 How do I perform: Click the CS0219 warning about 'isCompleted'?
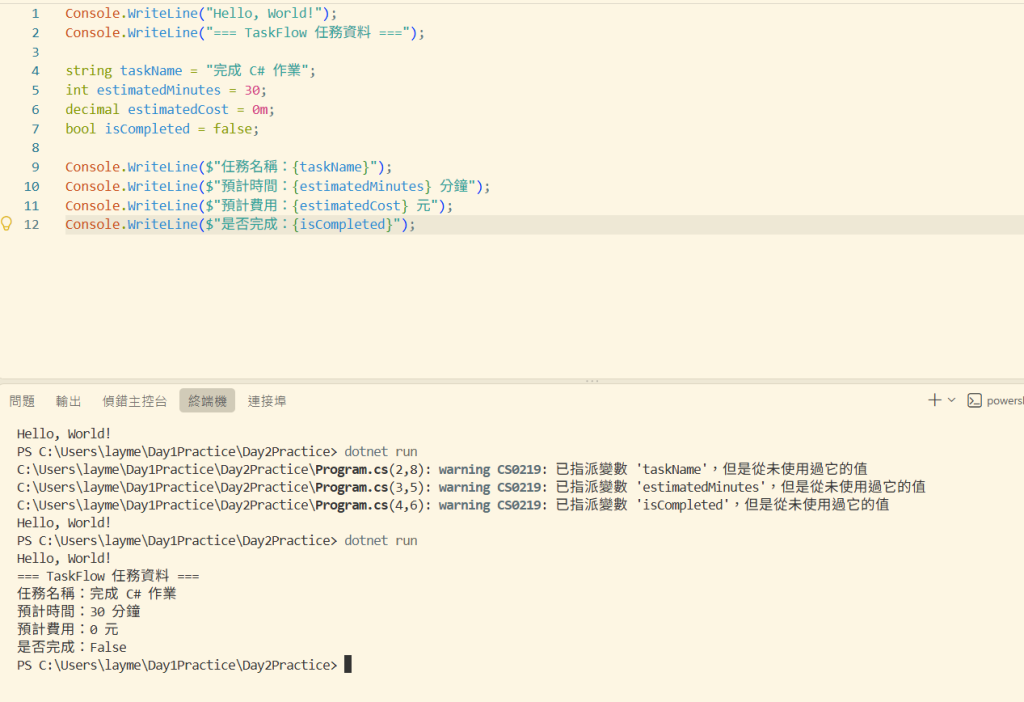point(453,505)
